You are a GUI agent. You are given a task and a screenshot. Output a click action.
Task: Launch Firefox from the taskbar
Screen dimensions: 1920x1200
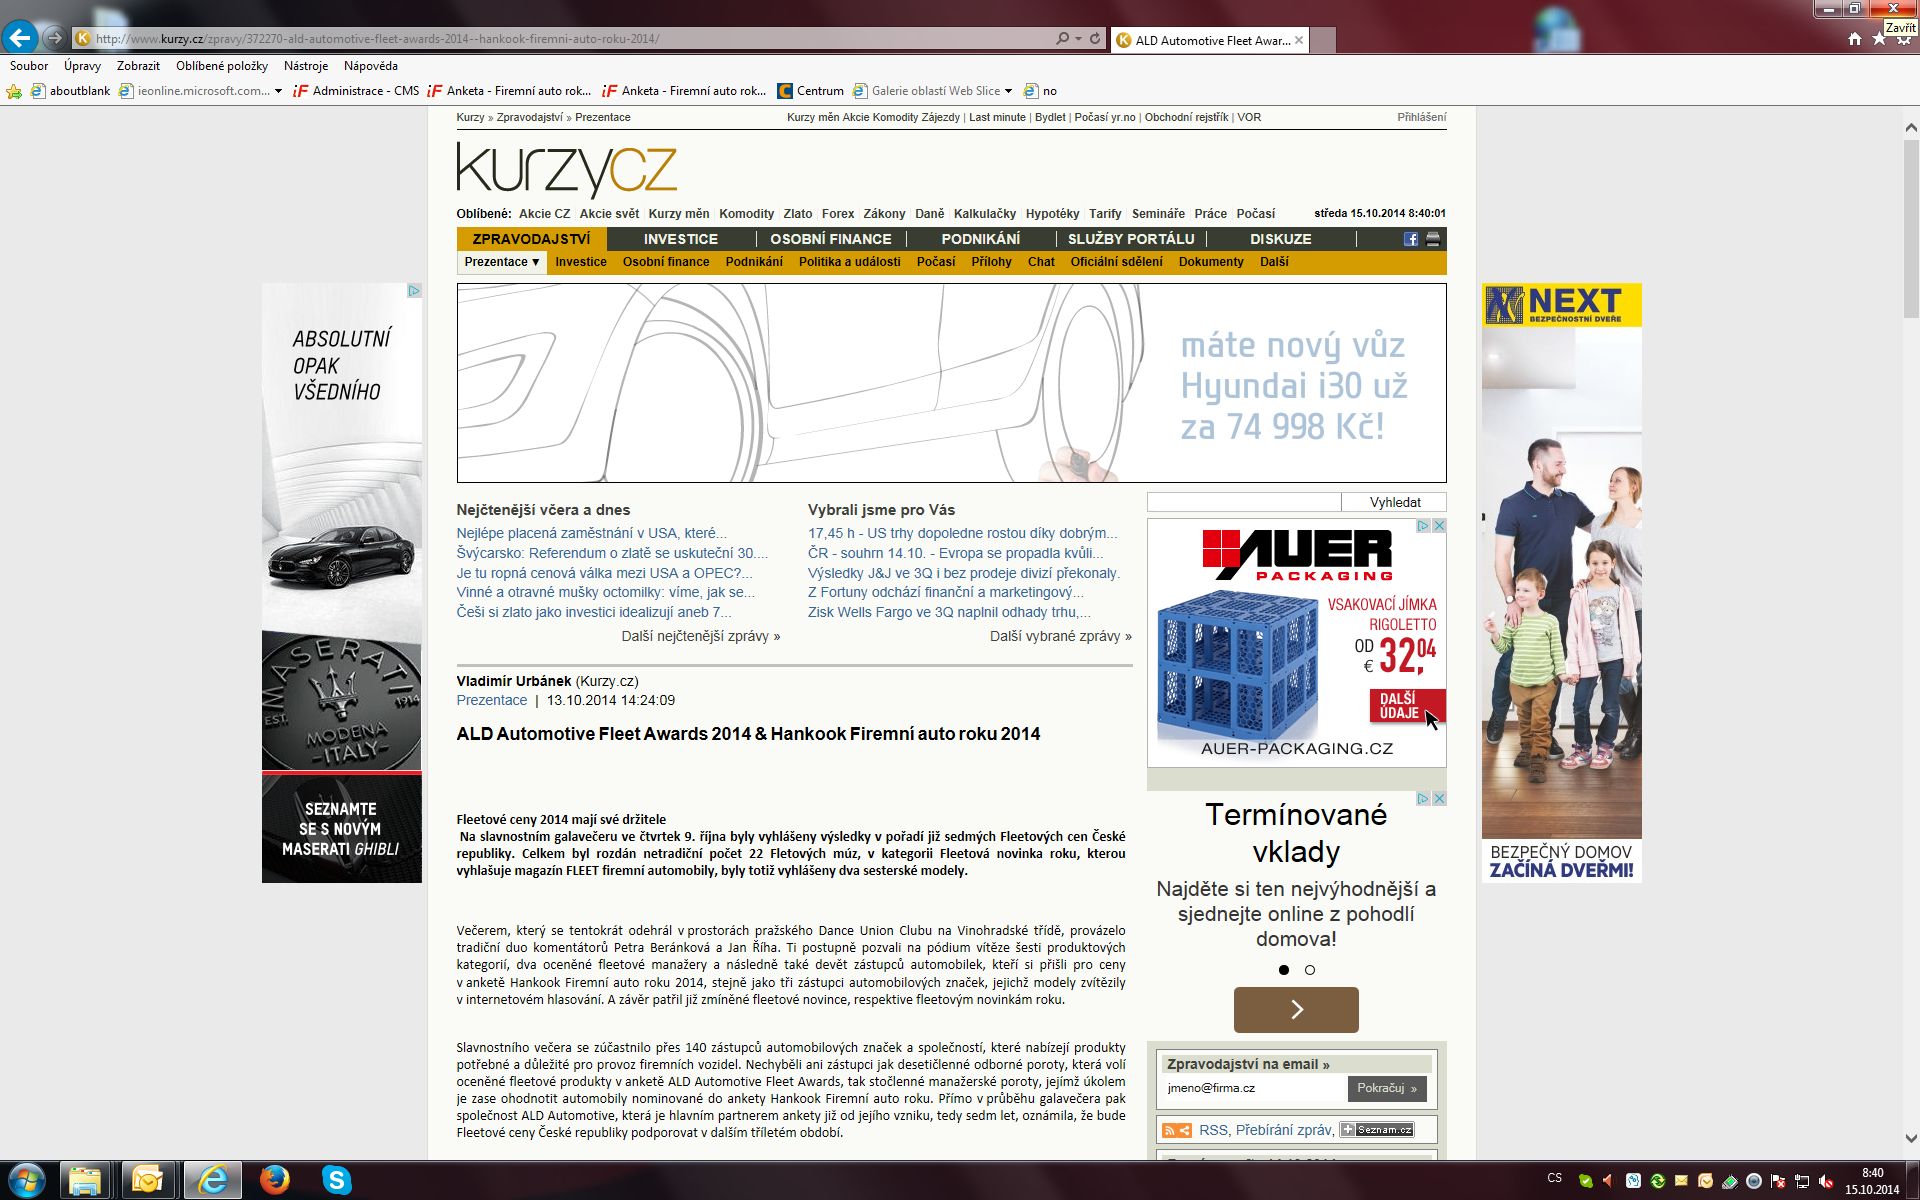tap(274, 1181)
